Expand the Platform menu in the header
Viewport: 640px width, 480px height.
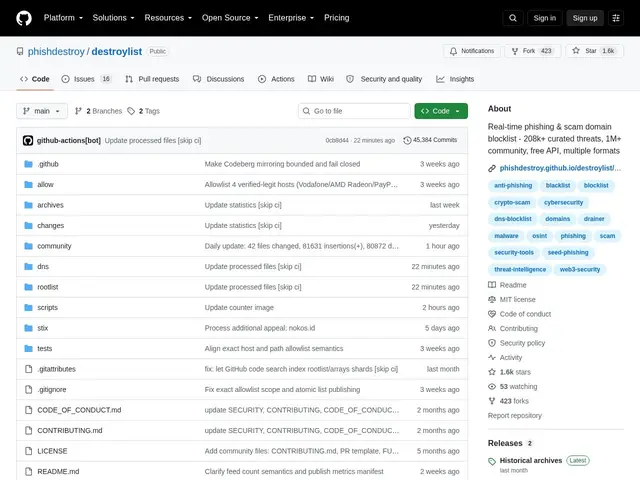tap(63, 18)
